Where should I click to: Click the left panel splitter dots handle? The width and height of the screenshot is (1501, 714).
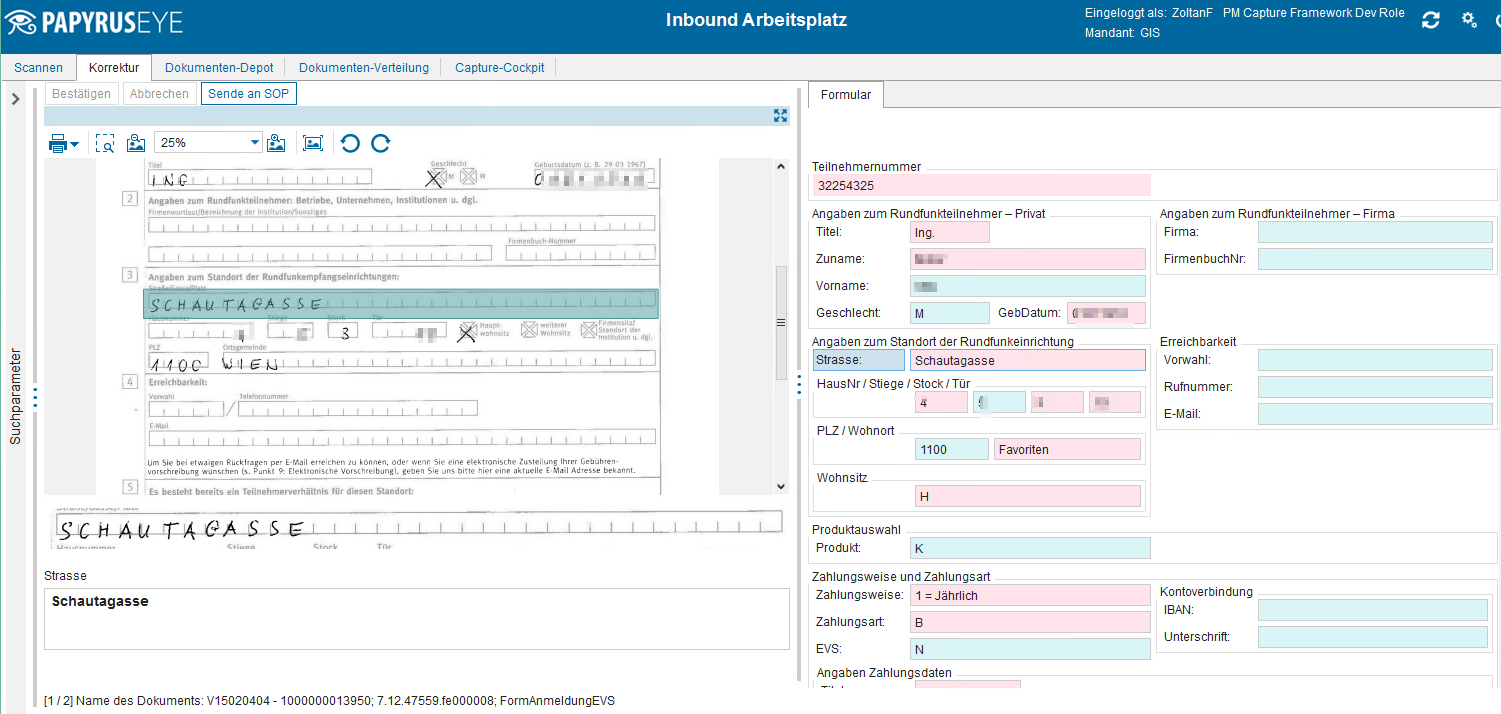[35, 397]
